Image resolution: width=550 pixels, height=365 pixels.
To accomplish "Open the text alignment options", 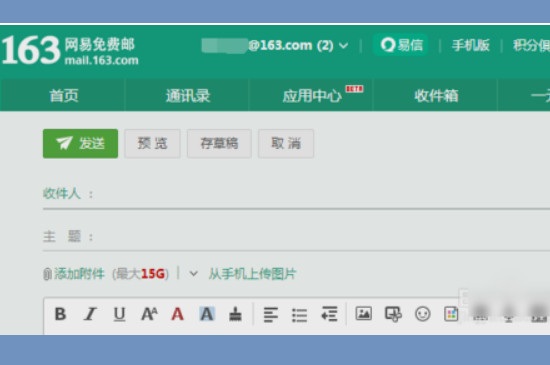I will click(271, 315).
